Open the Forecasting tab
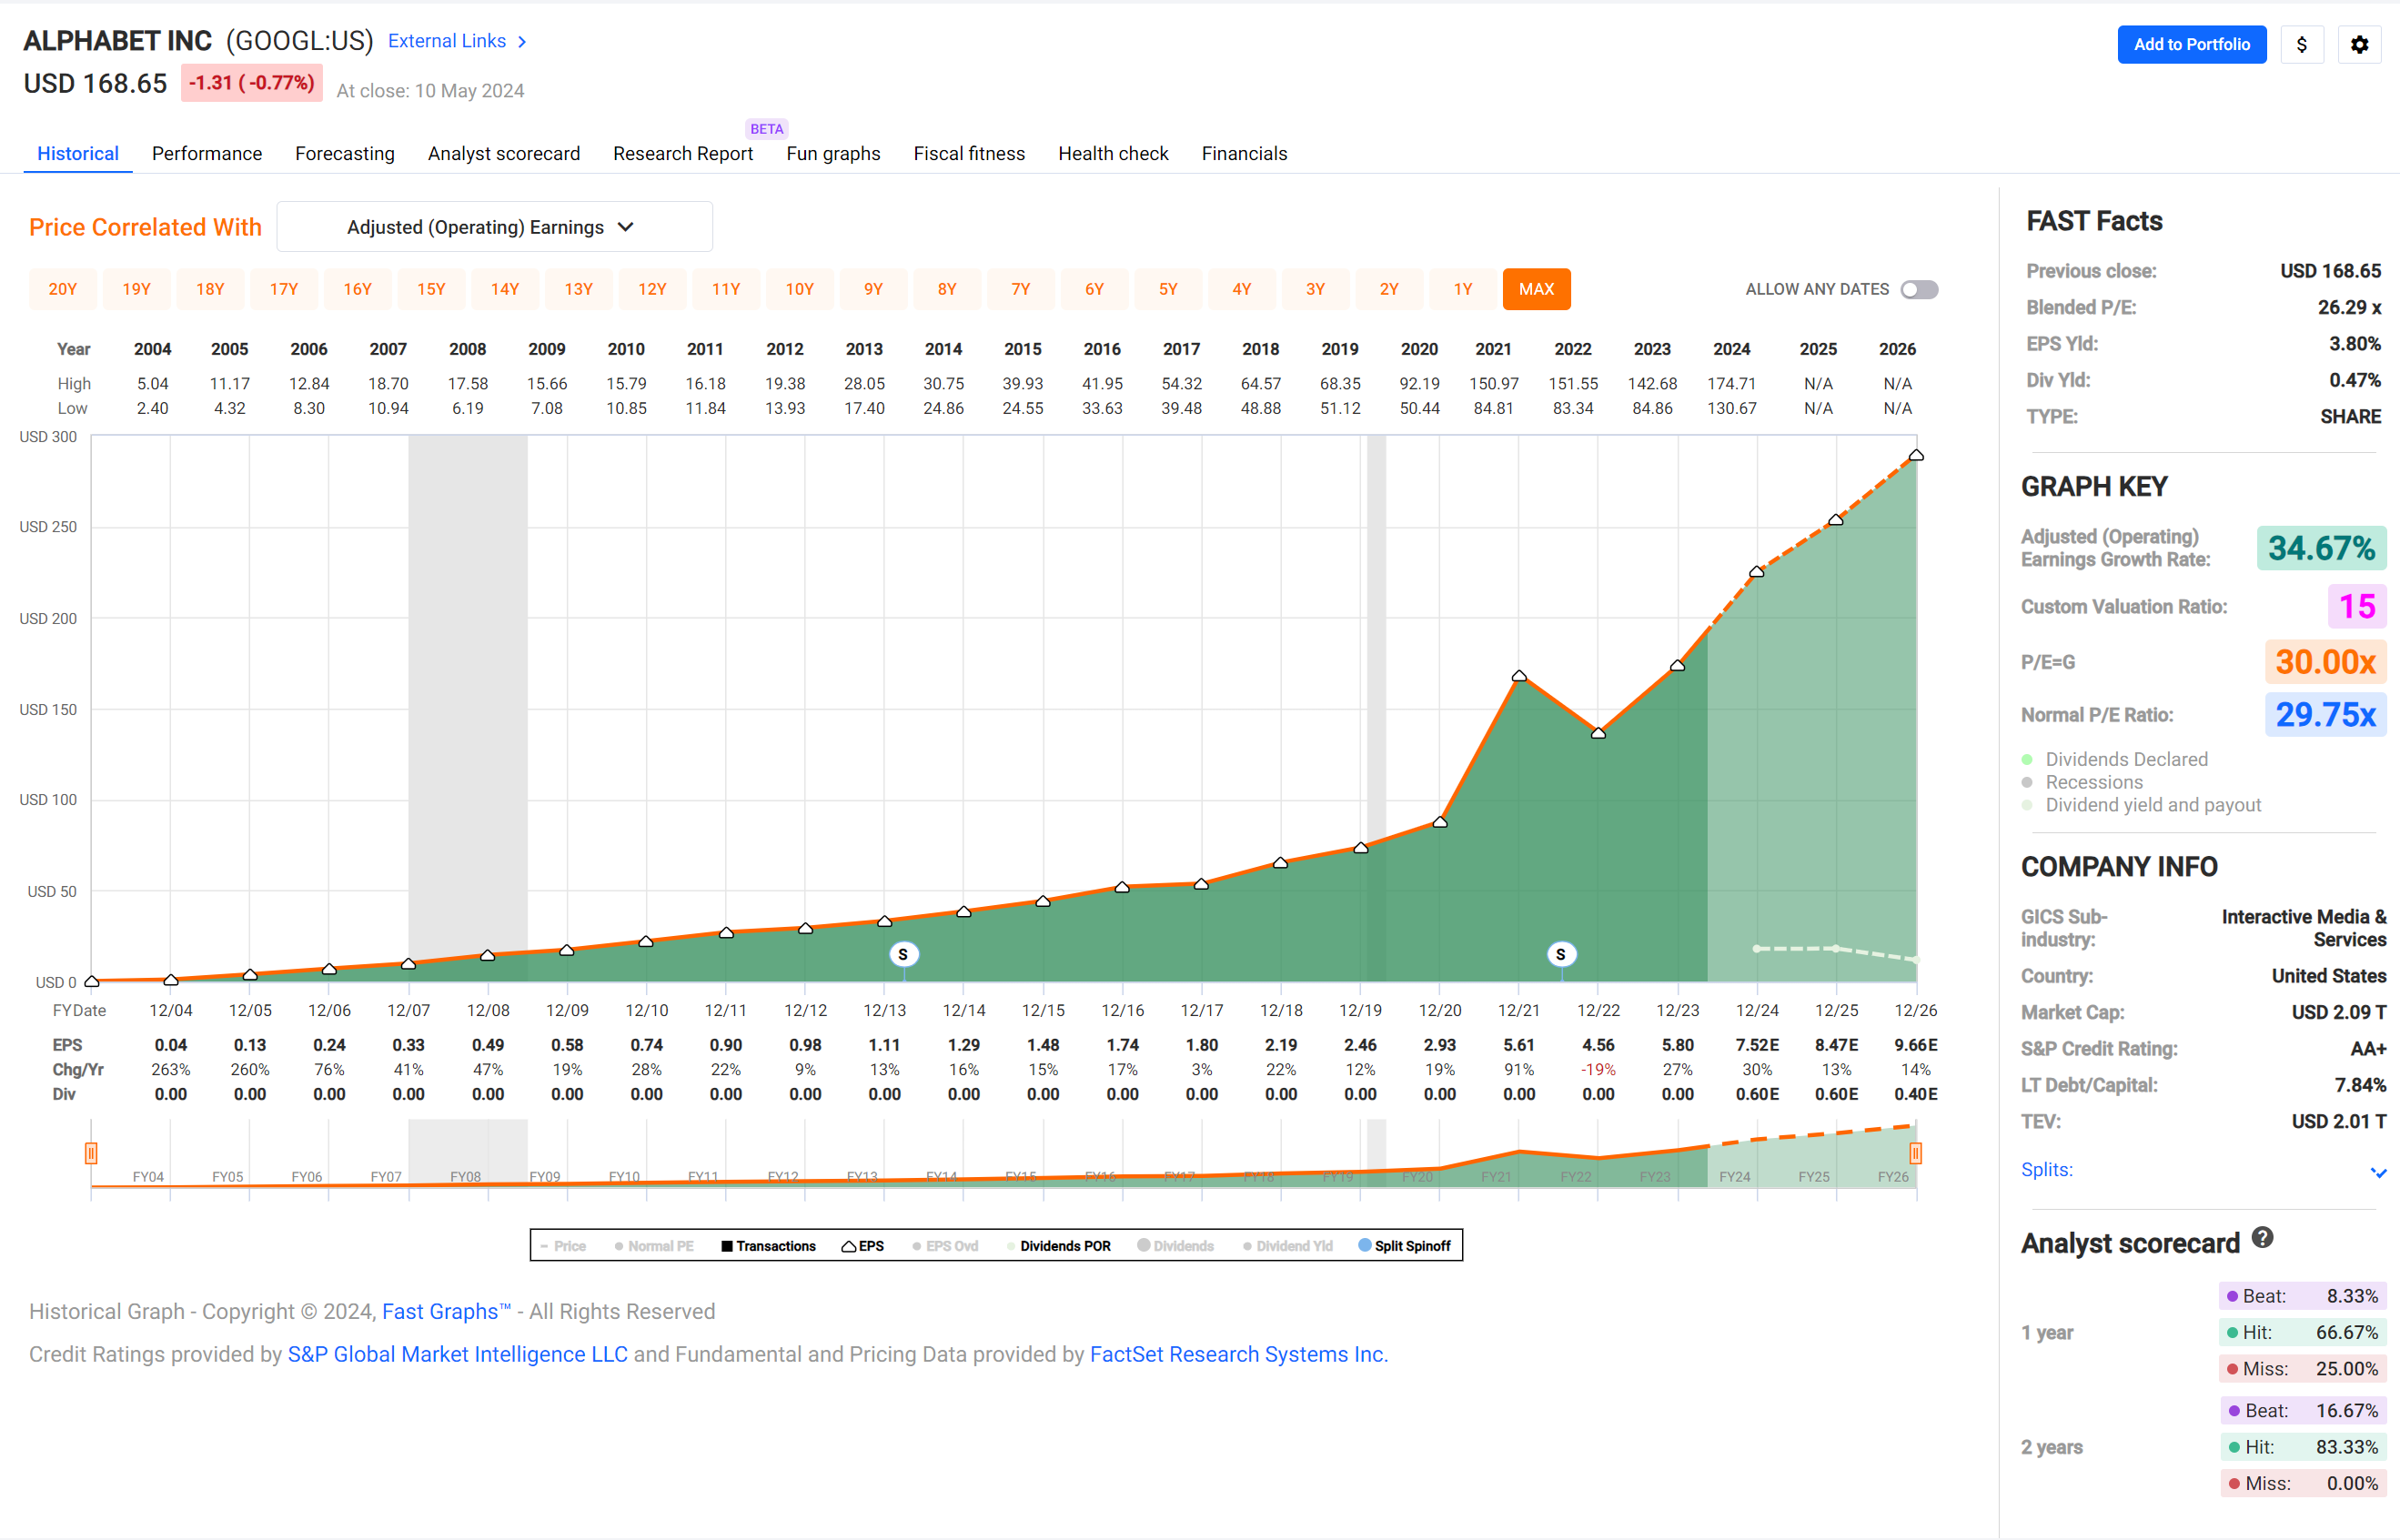The width and height of the screenshot is (2400, 1540). tap(345, 154)
